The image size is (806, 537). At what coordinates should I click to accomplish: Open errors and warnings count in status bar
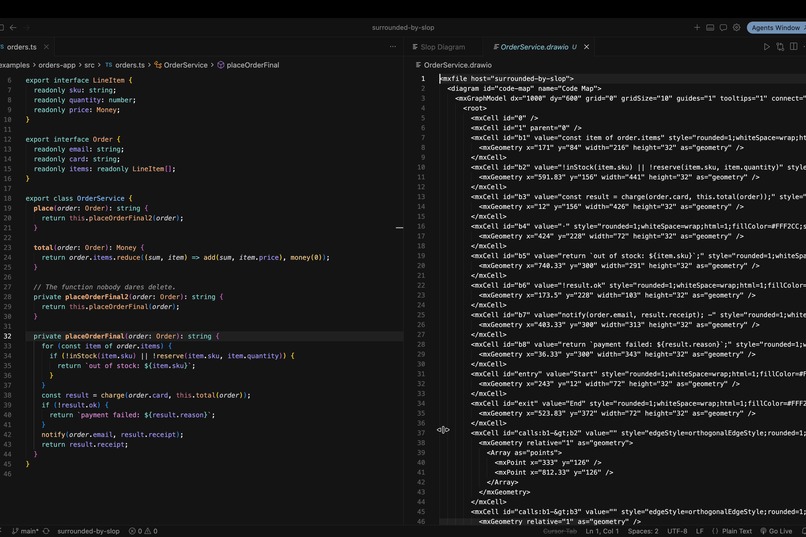point(143,531)
